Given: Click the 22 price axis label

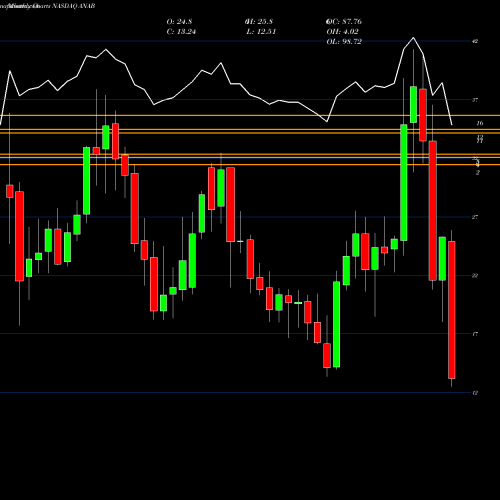Looking at the screenshot, I should click(475, 275).
